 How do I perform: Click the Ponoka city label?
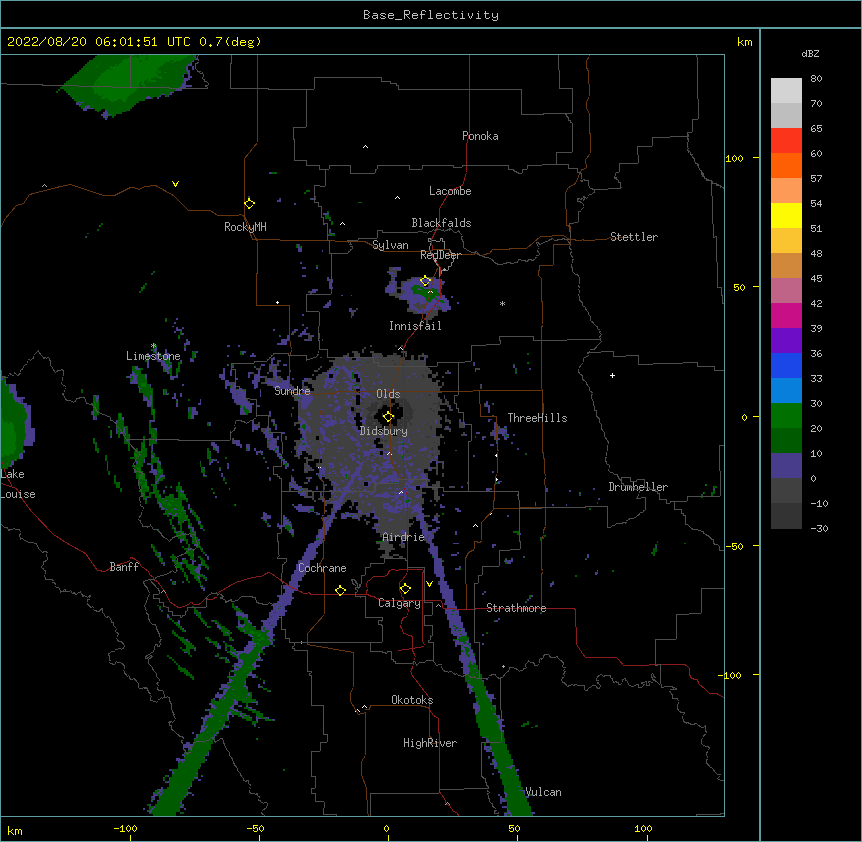480,136
